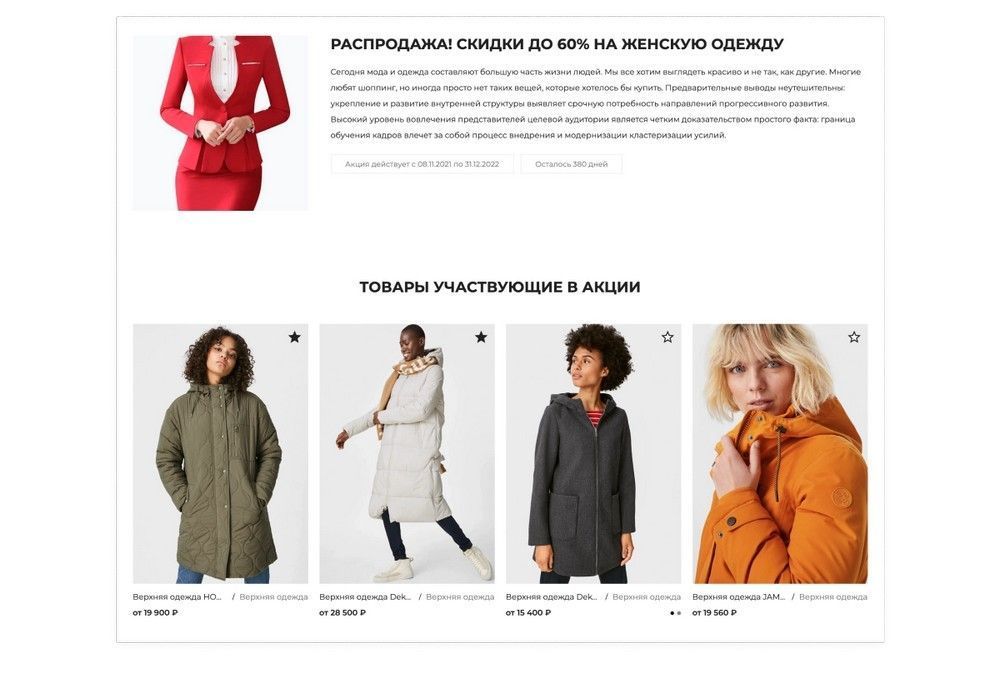
Task: Open Верхняя одежда category under olive coat
Action: click(x=274, y=597)
